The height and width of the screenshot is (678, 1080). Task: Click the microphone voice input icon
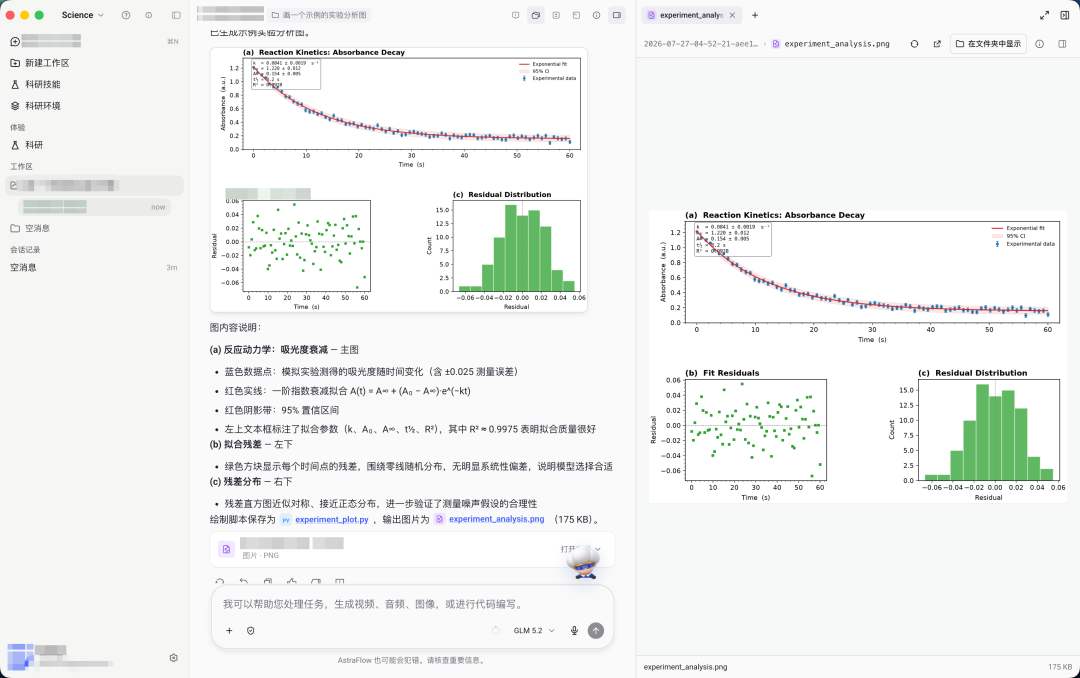click(574, 630)
